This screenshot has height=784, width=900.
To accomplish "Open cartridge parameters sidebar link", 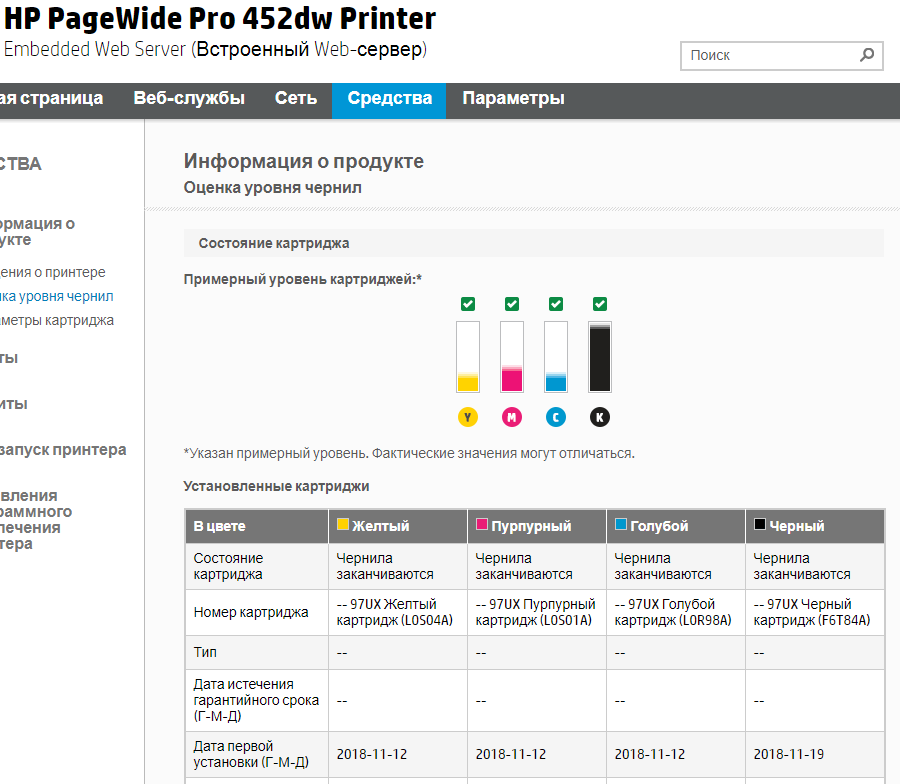I will pyautogui.click(x=56, y=320).
